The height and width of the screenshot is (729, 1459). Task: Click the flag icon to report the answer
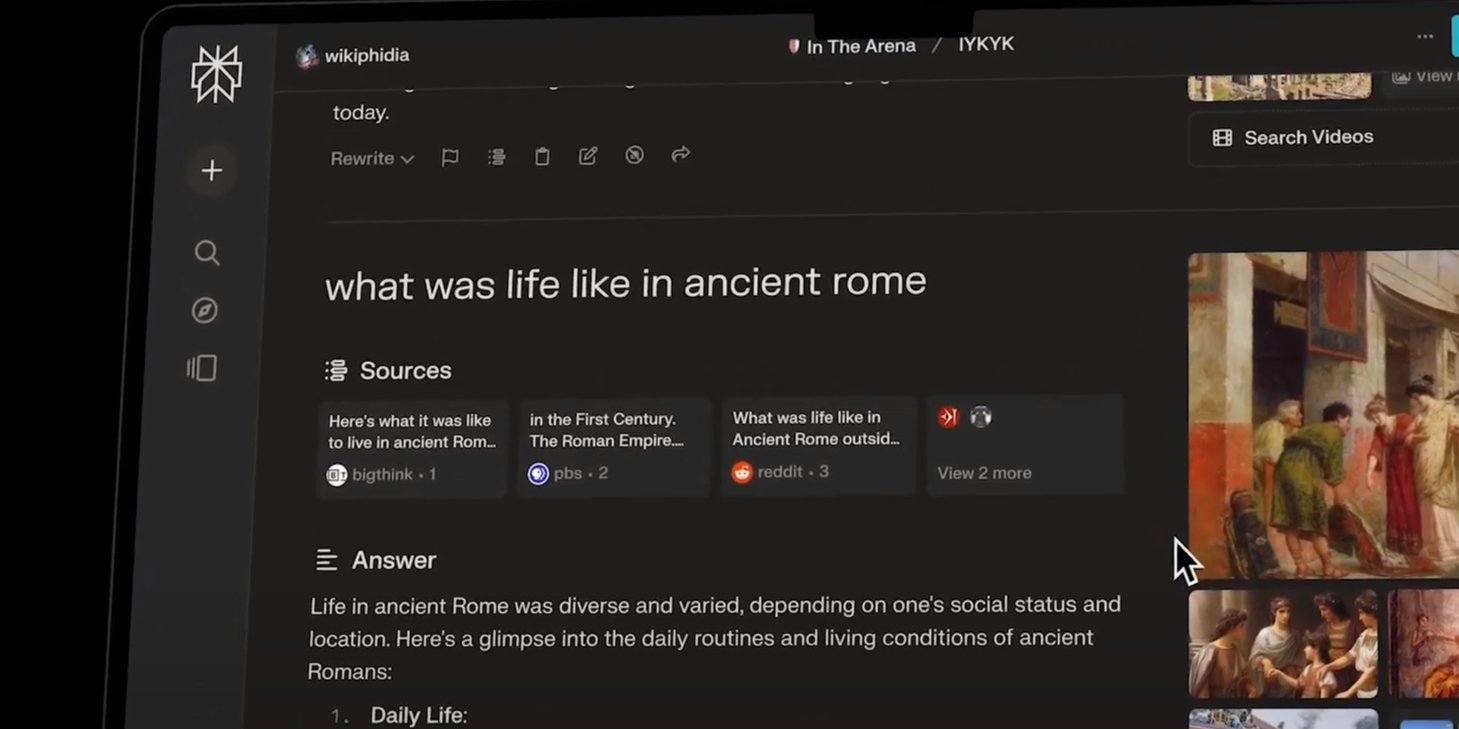point(450,158)
